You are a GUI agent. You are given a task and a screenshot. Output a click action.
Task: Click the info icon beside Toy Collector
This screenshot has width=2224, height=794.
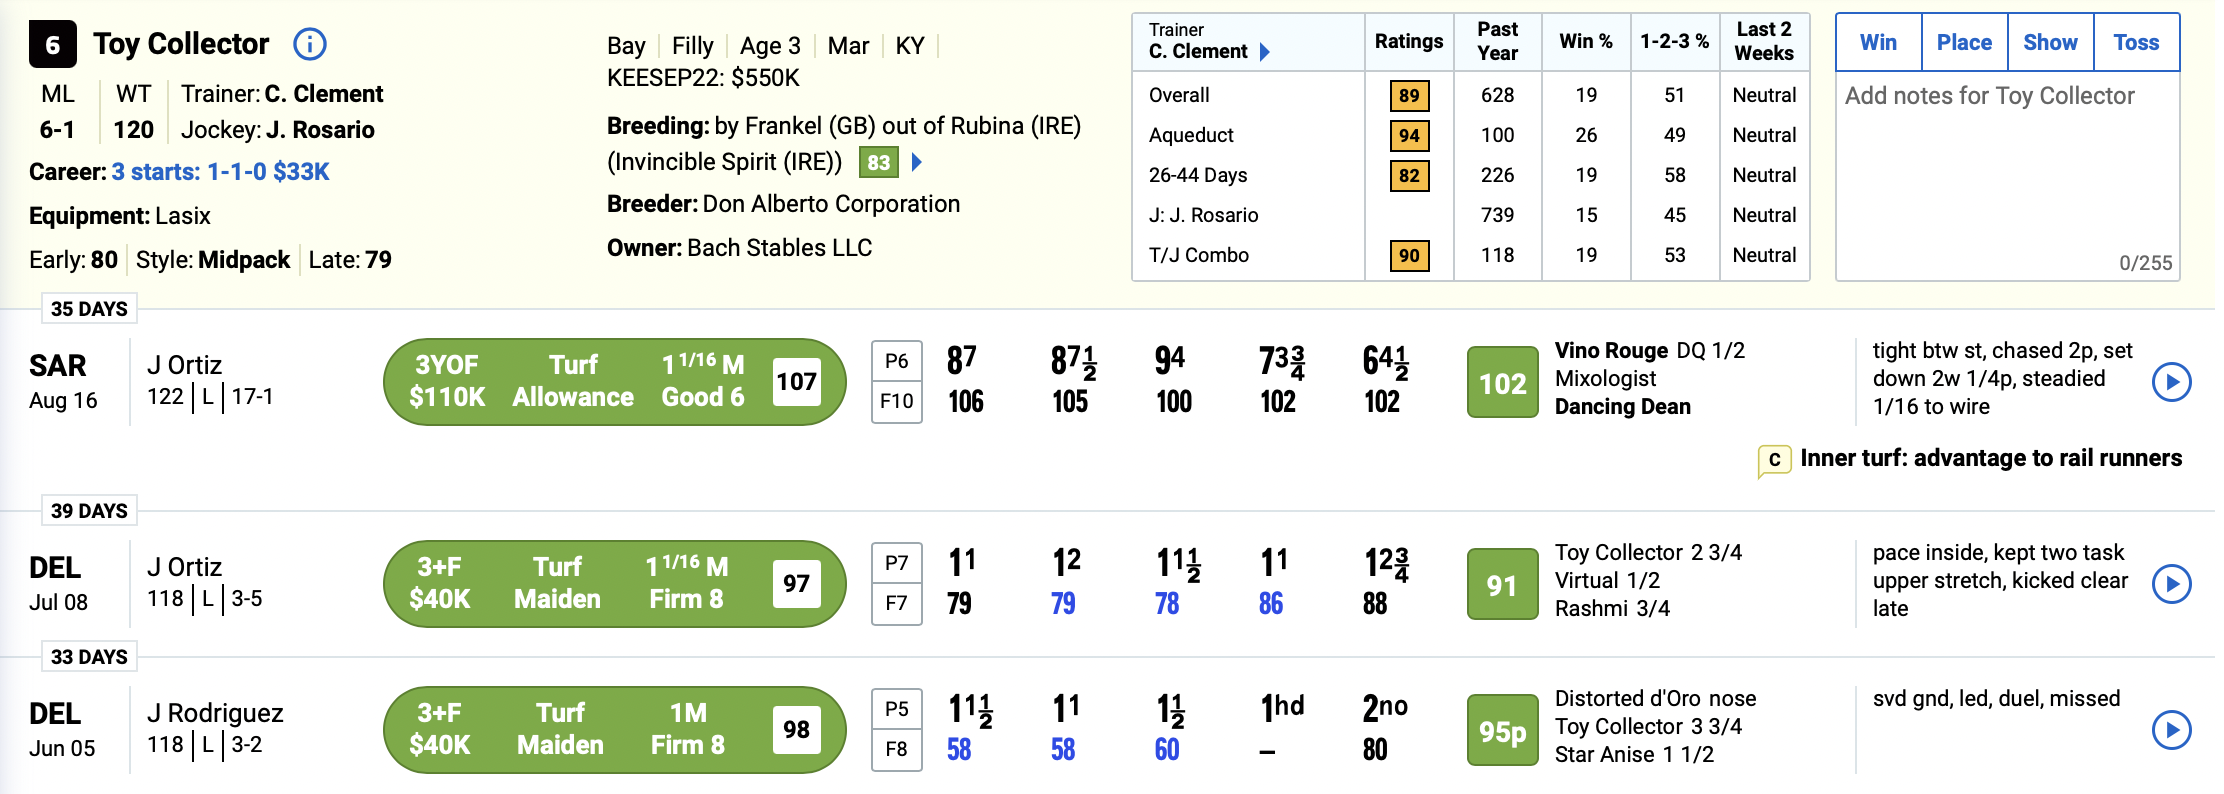(310, 44)
